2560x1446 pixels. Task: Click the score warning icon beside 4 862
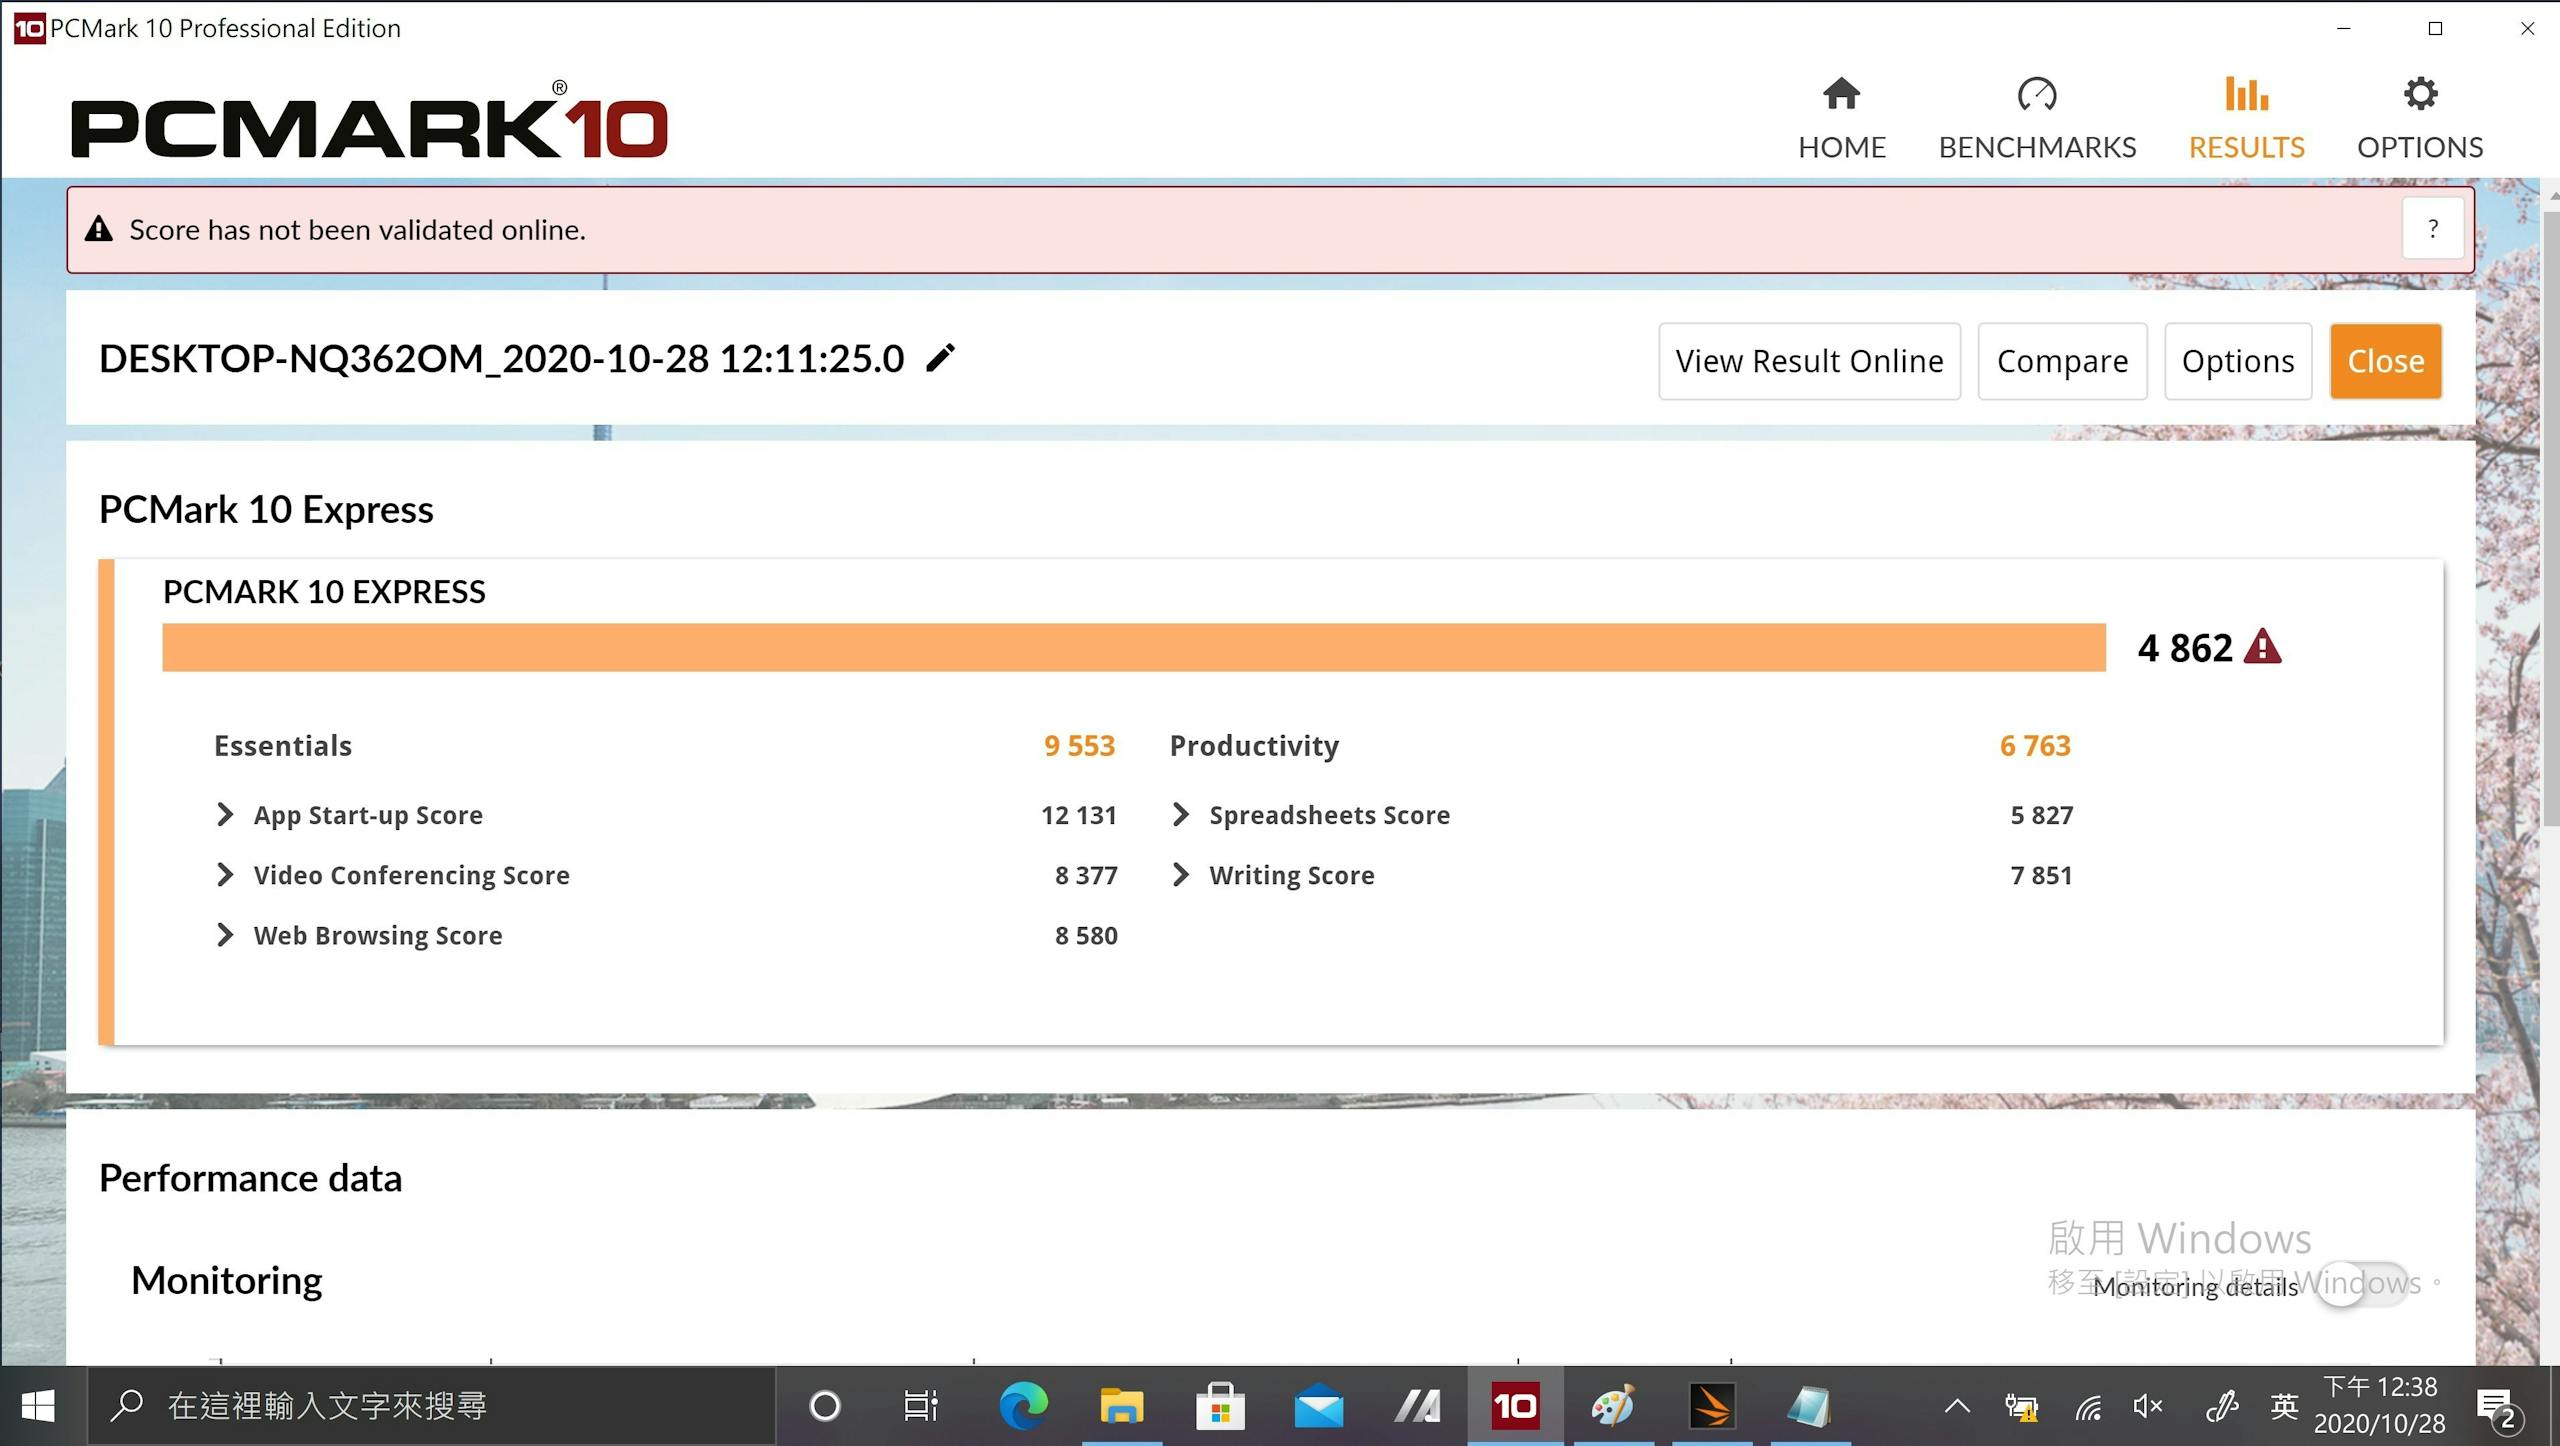(x=2262, y=648)
